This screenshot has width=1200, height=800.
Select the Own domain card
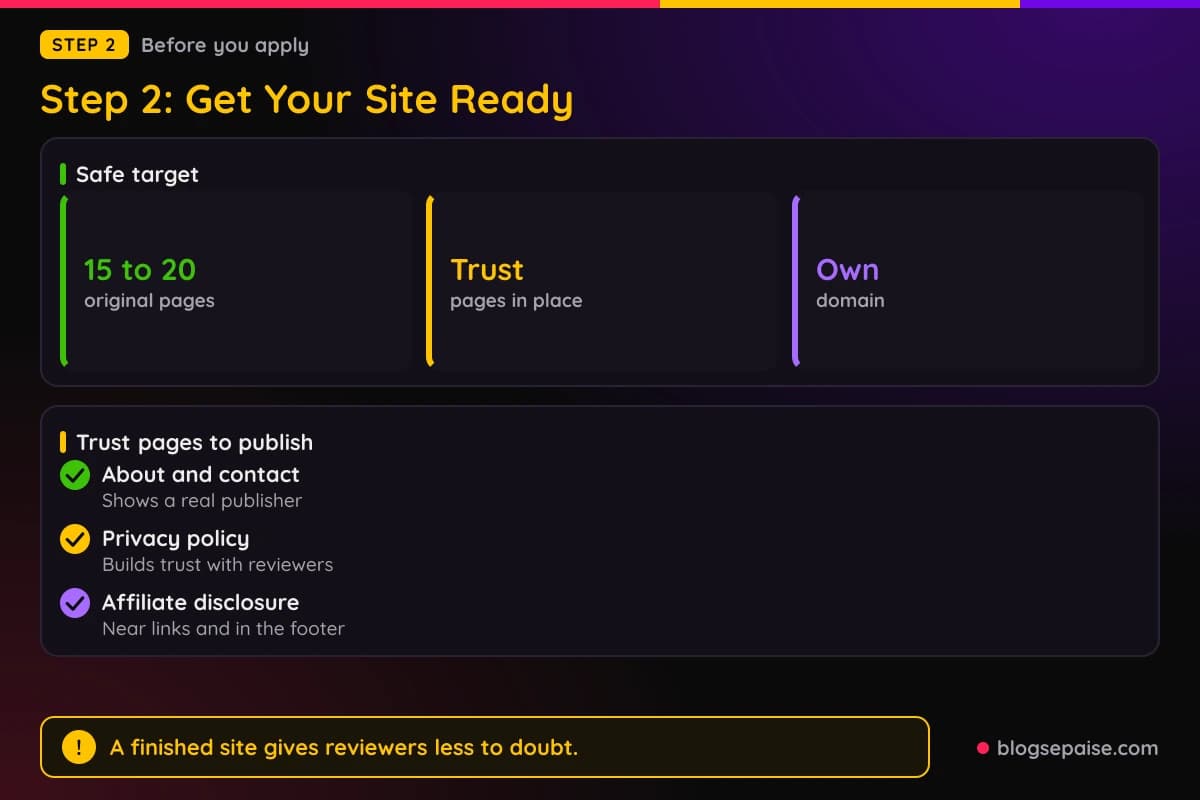pyautogui.click(x=968, y=282)
